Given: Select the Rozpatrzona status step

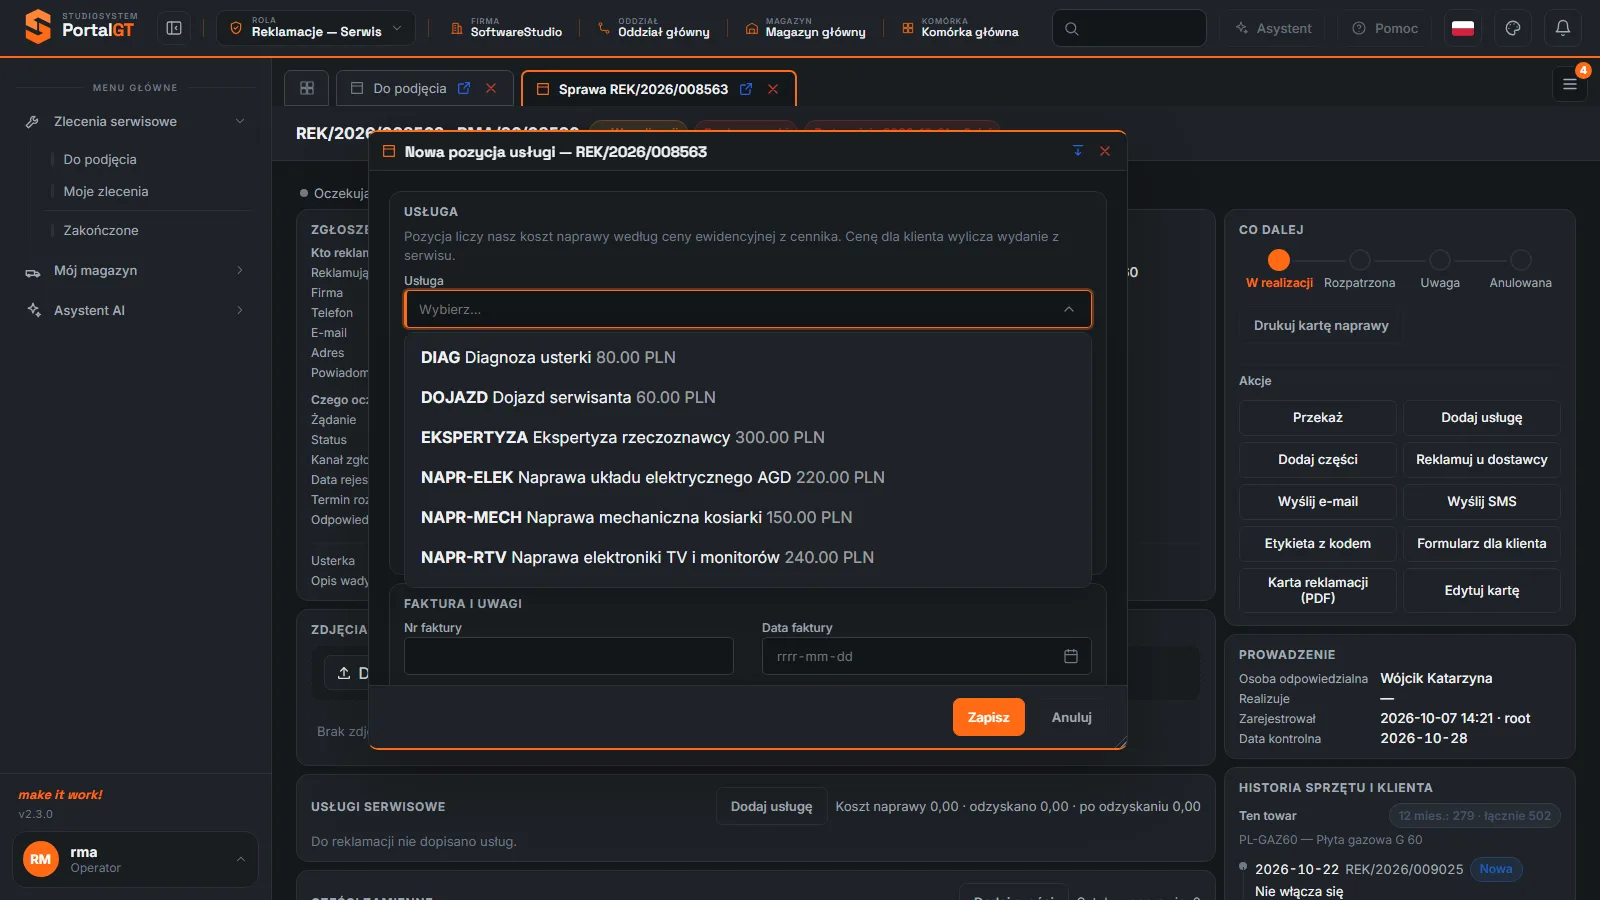Looking at the screenshot, I should click(x=1359, y=269).
